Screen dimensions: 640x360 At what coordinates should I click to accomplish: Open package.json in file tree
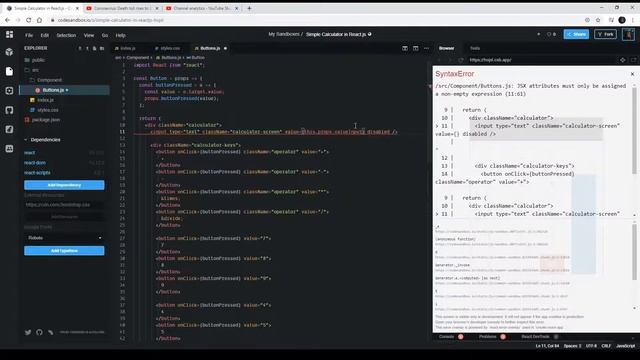pos(45,120)
